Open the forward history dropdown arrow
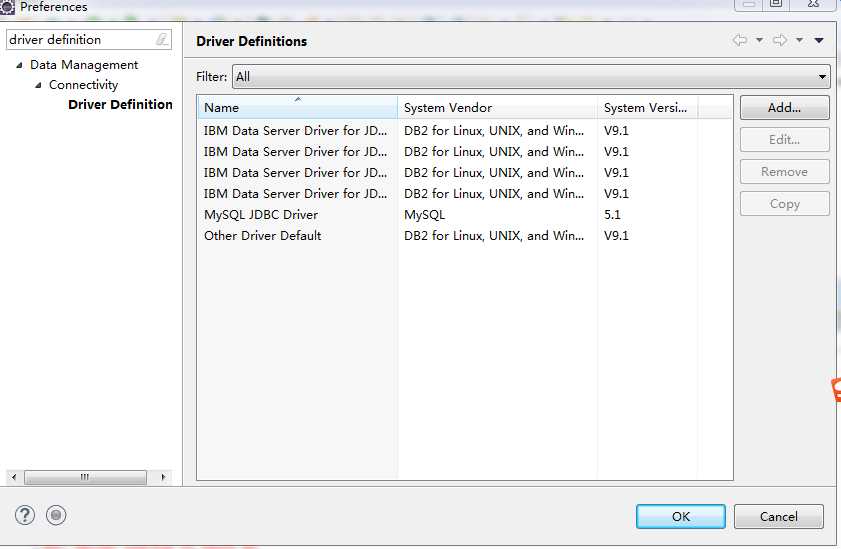This screenshot has height=549, width=841. click(x=799, y=40)
